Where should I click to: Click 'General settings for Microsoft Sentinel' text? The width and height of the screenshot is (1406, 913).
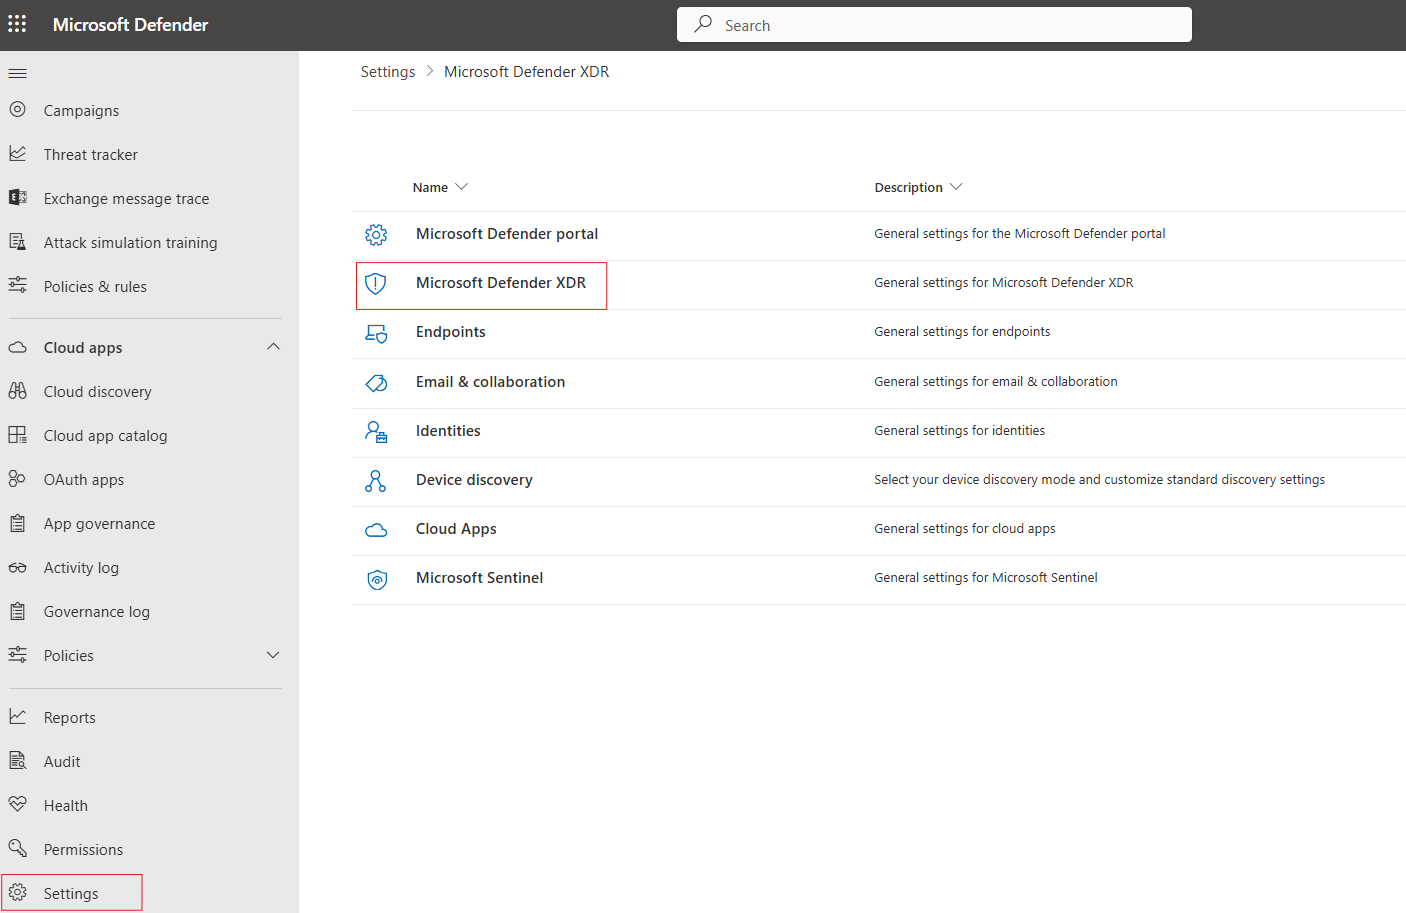(986, 578)
